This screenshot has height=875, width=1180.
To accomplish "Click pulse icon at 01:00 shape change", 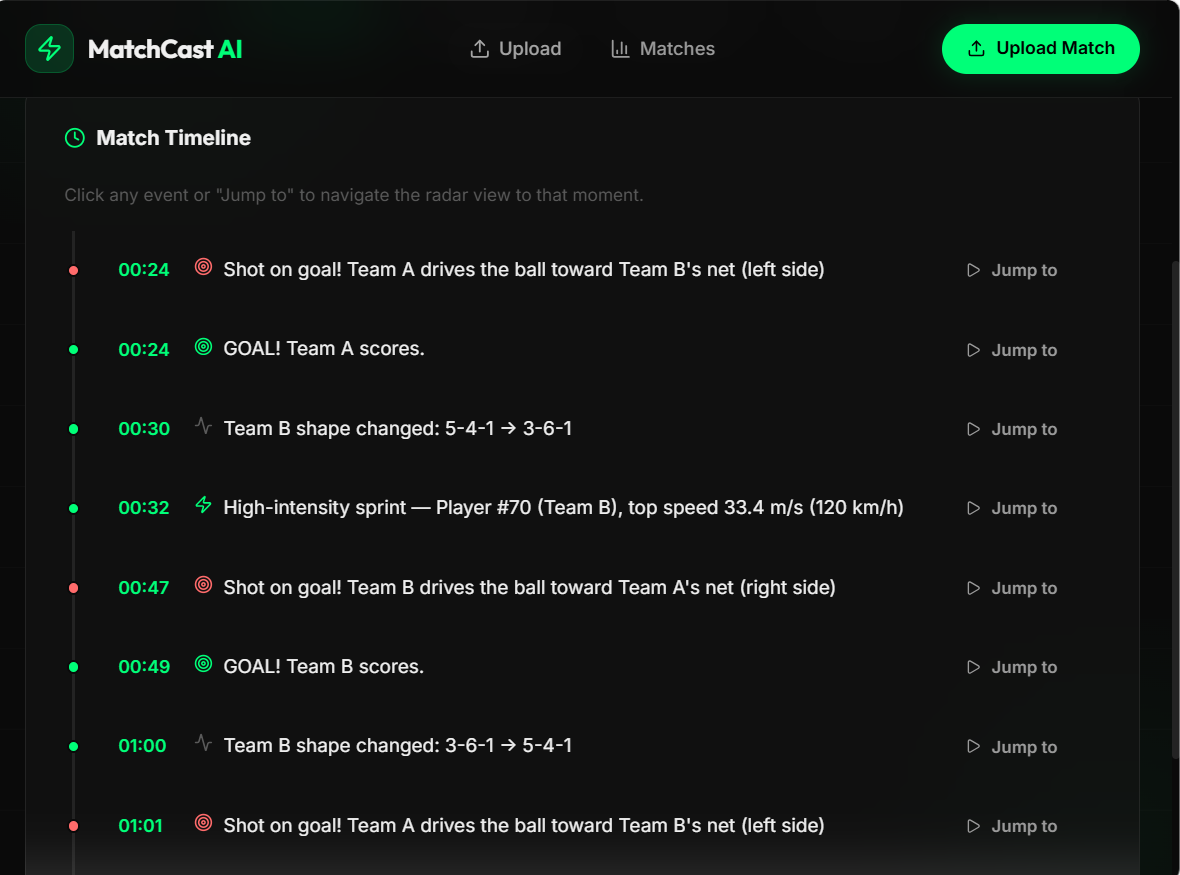I will pos(203,743).
